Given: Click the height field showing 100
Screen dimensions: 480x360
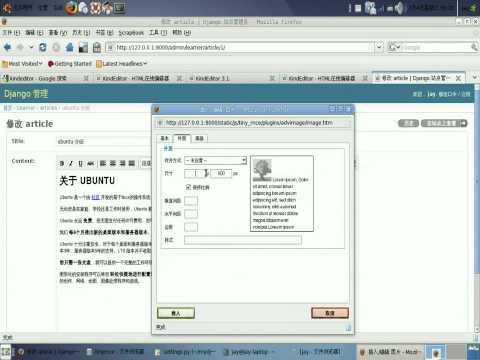Looking at the screenshot, I should pos(221,173).
